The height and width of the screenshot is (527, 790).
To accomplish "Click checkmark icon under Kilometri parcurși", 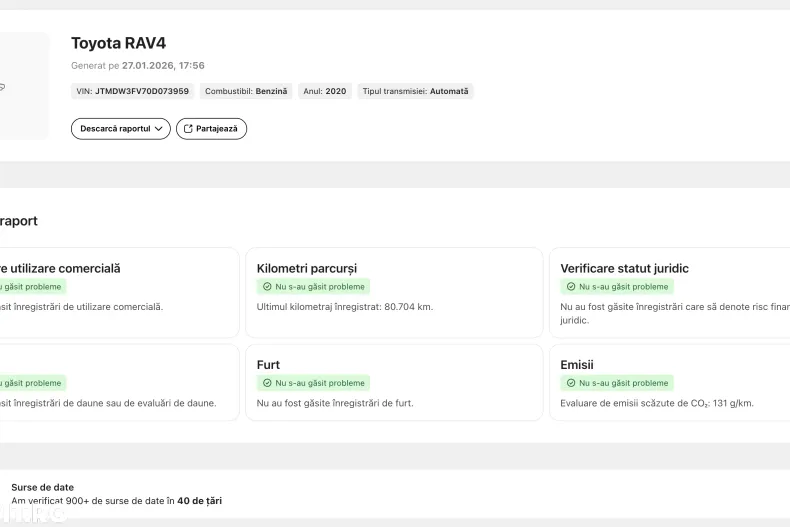I will tap(267, 286).
